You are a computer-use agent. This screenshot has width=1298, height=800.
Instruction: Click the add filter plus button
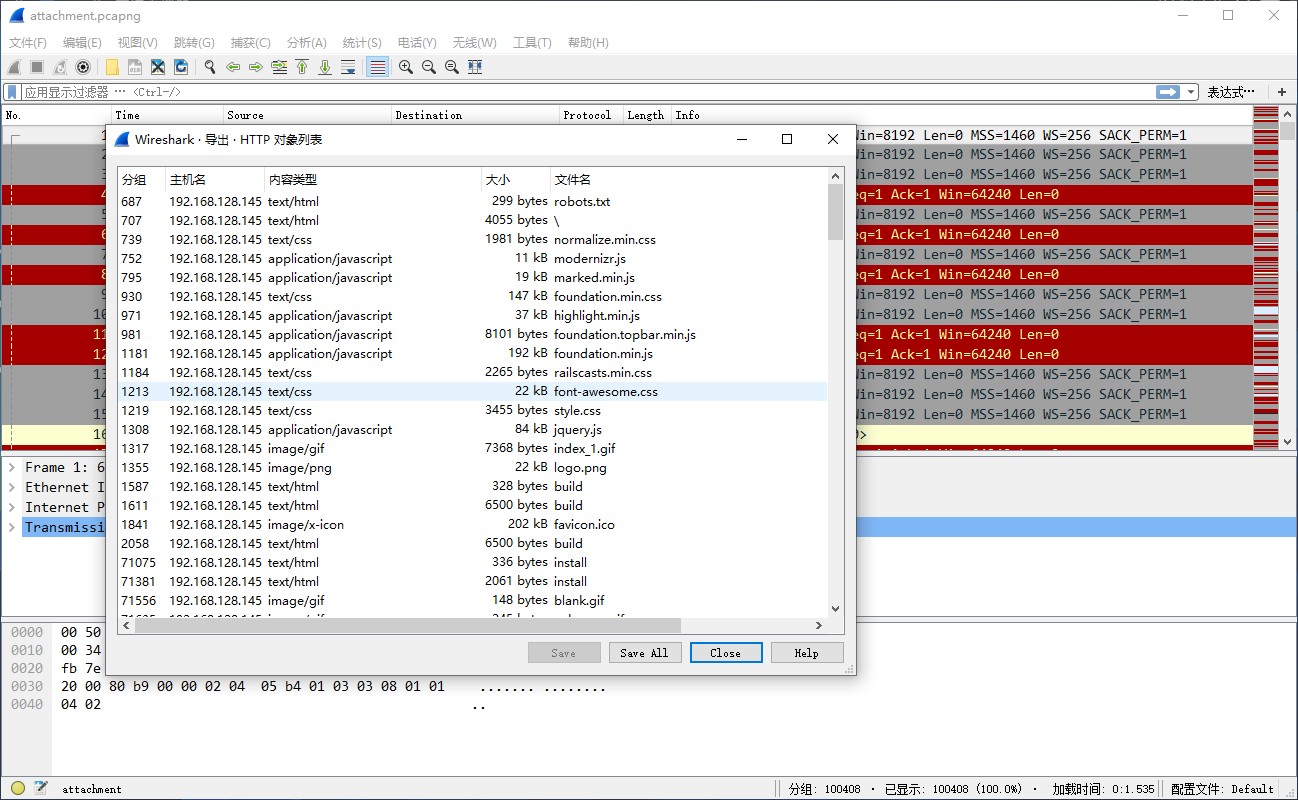click(1281, 92)
